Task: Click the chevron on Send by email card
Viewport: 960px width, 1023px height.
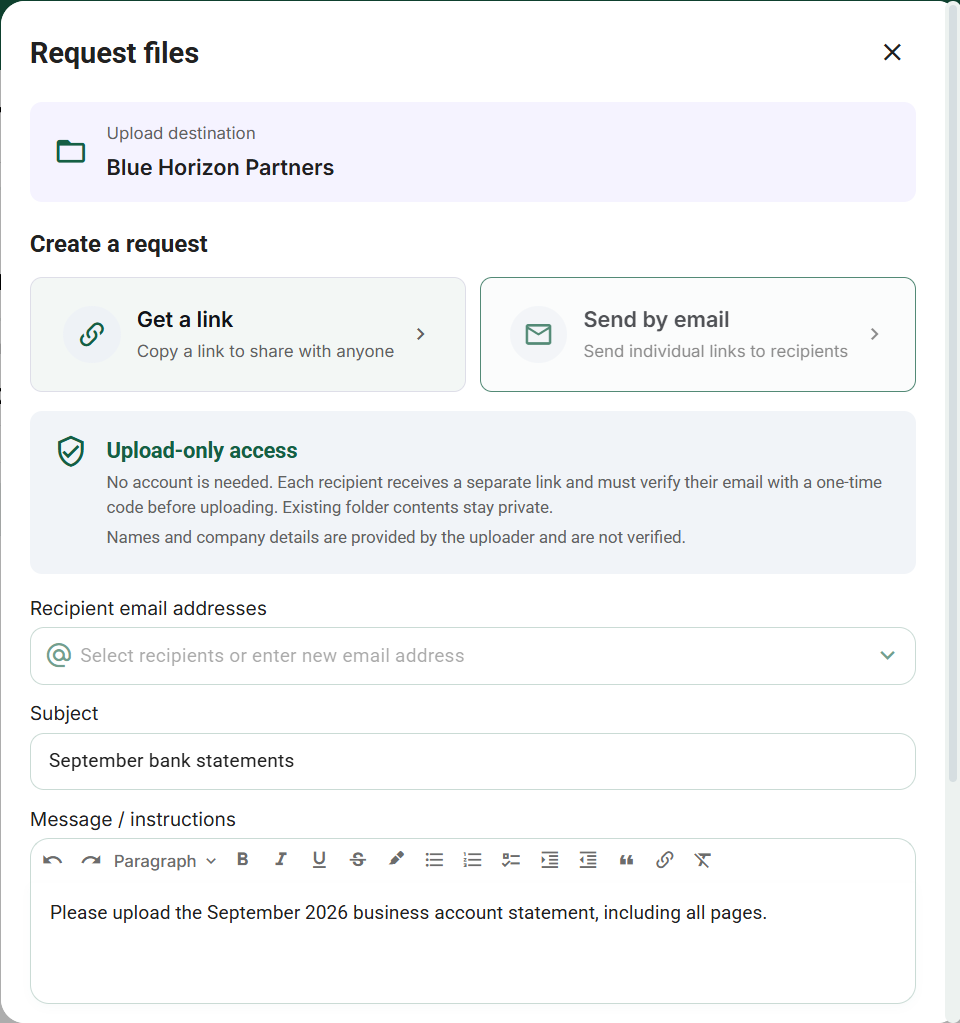Action: point(875,334)
